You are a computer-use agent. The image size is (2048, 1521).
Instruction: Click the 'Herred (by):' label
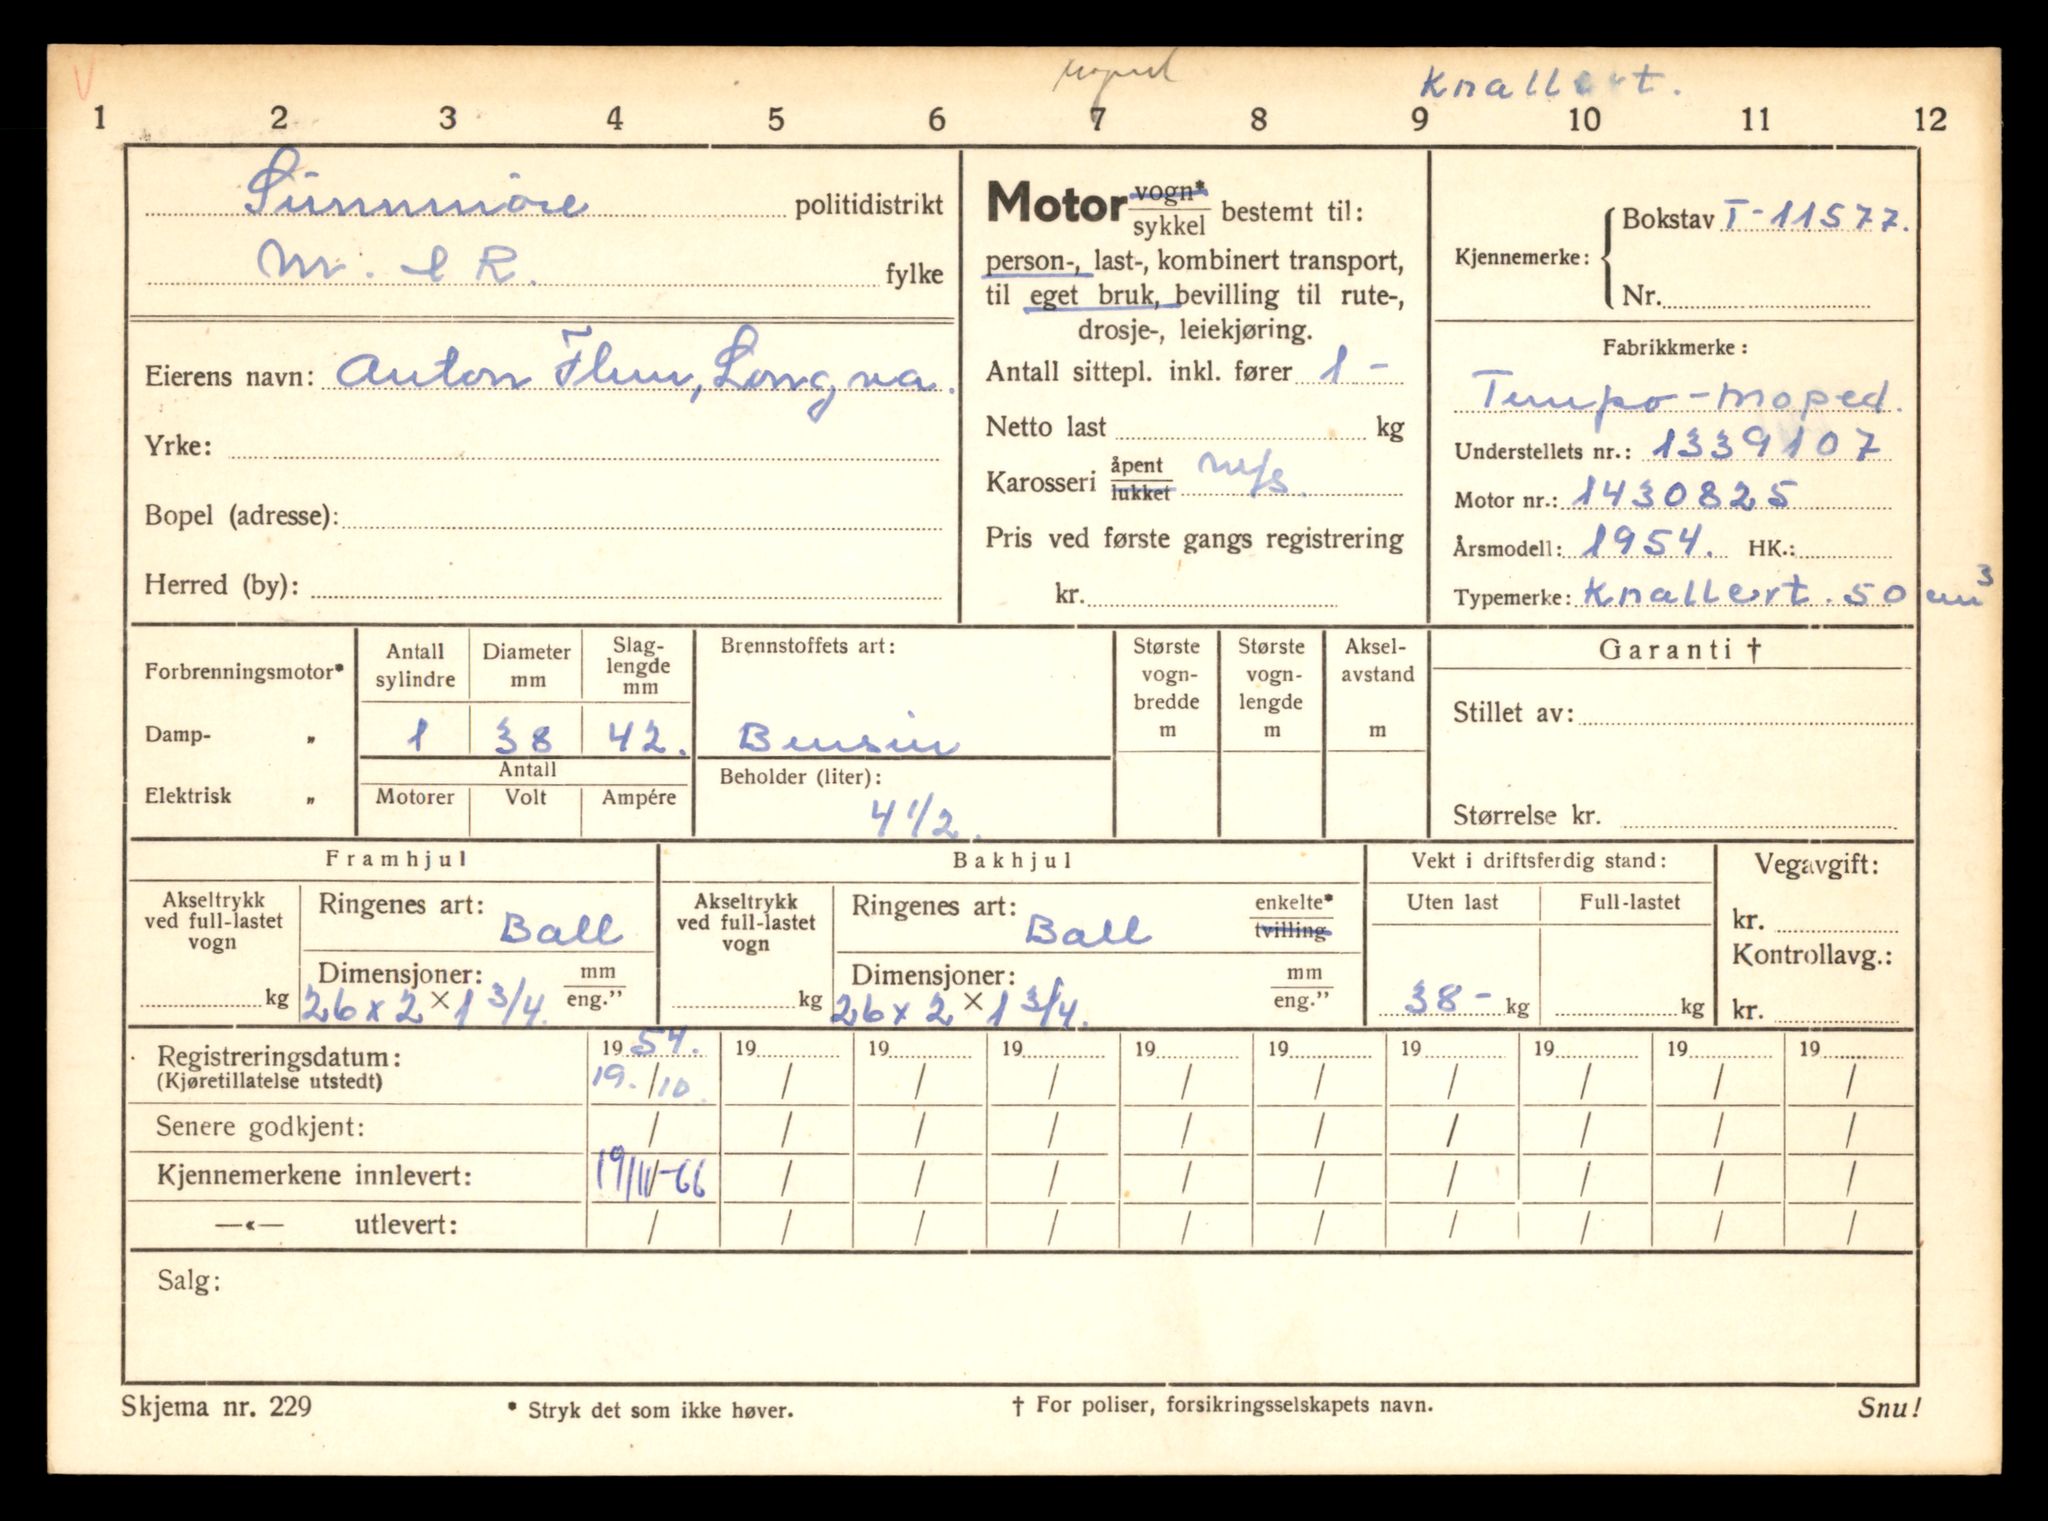pos(221,584)
